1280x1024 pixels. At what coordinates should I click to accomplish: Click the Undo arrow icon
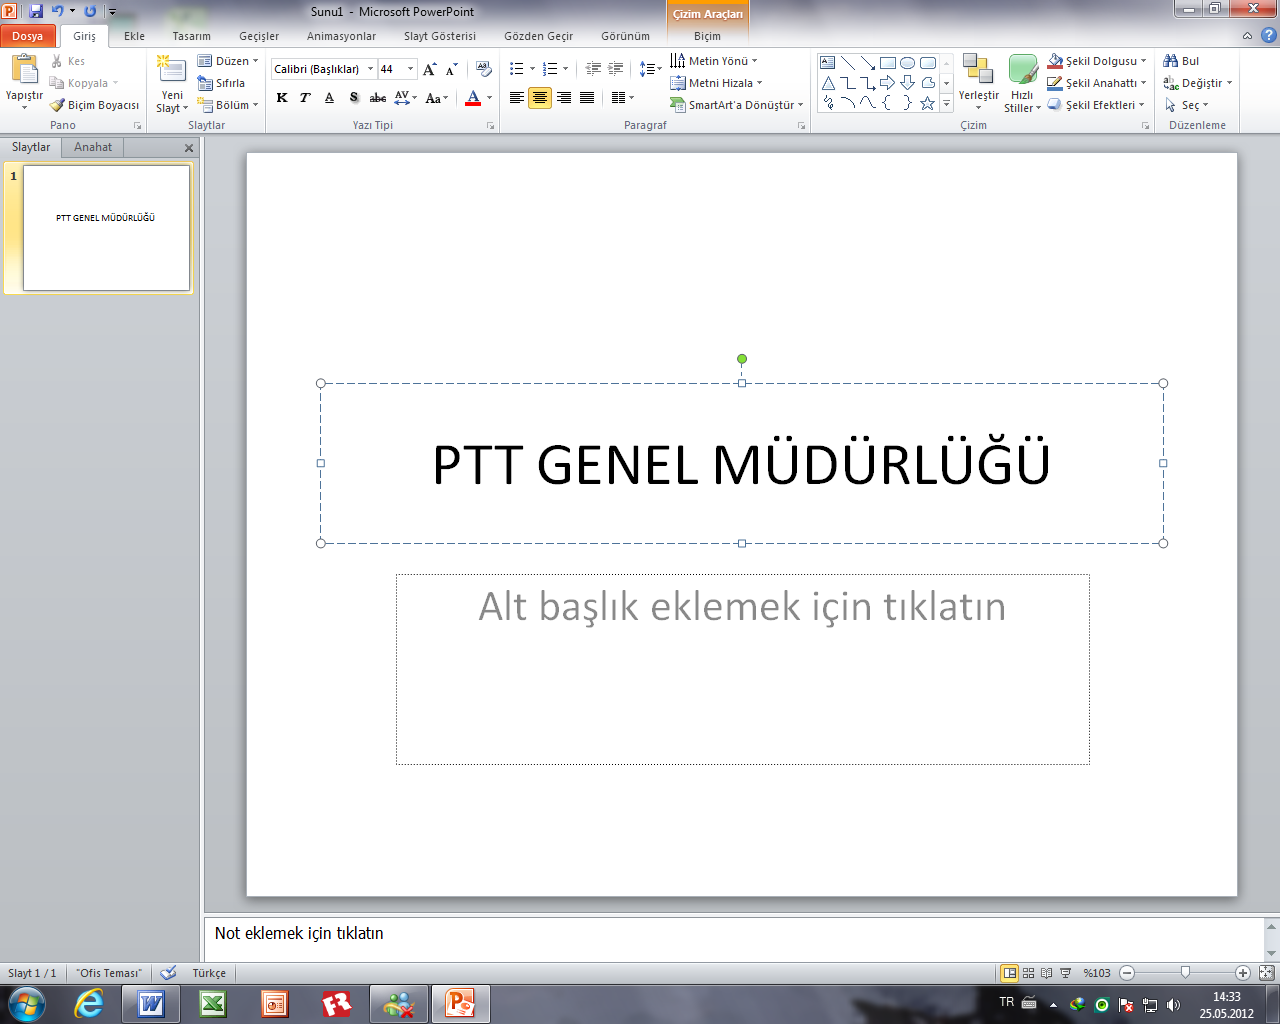pyautogui.click(x=57, y=11)
